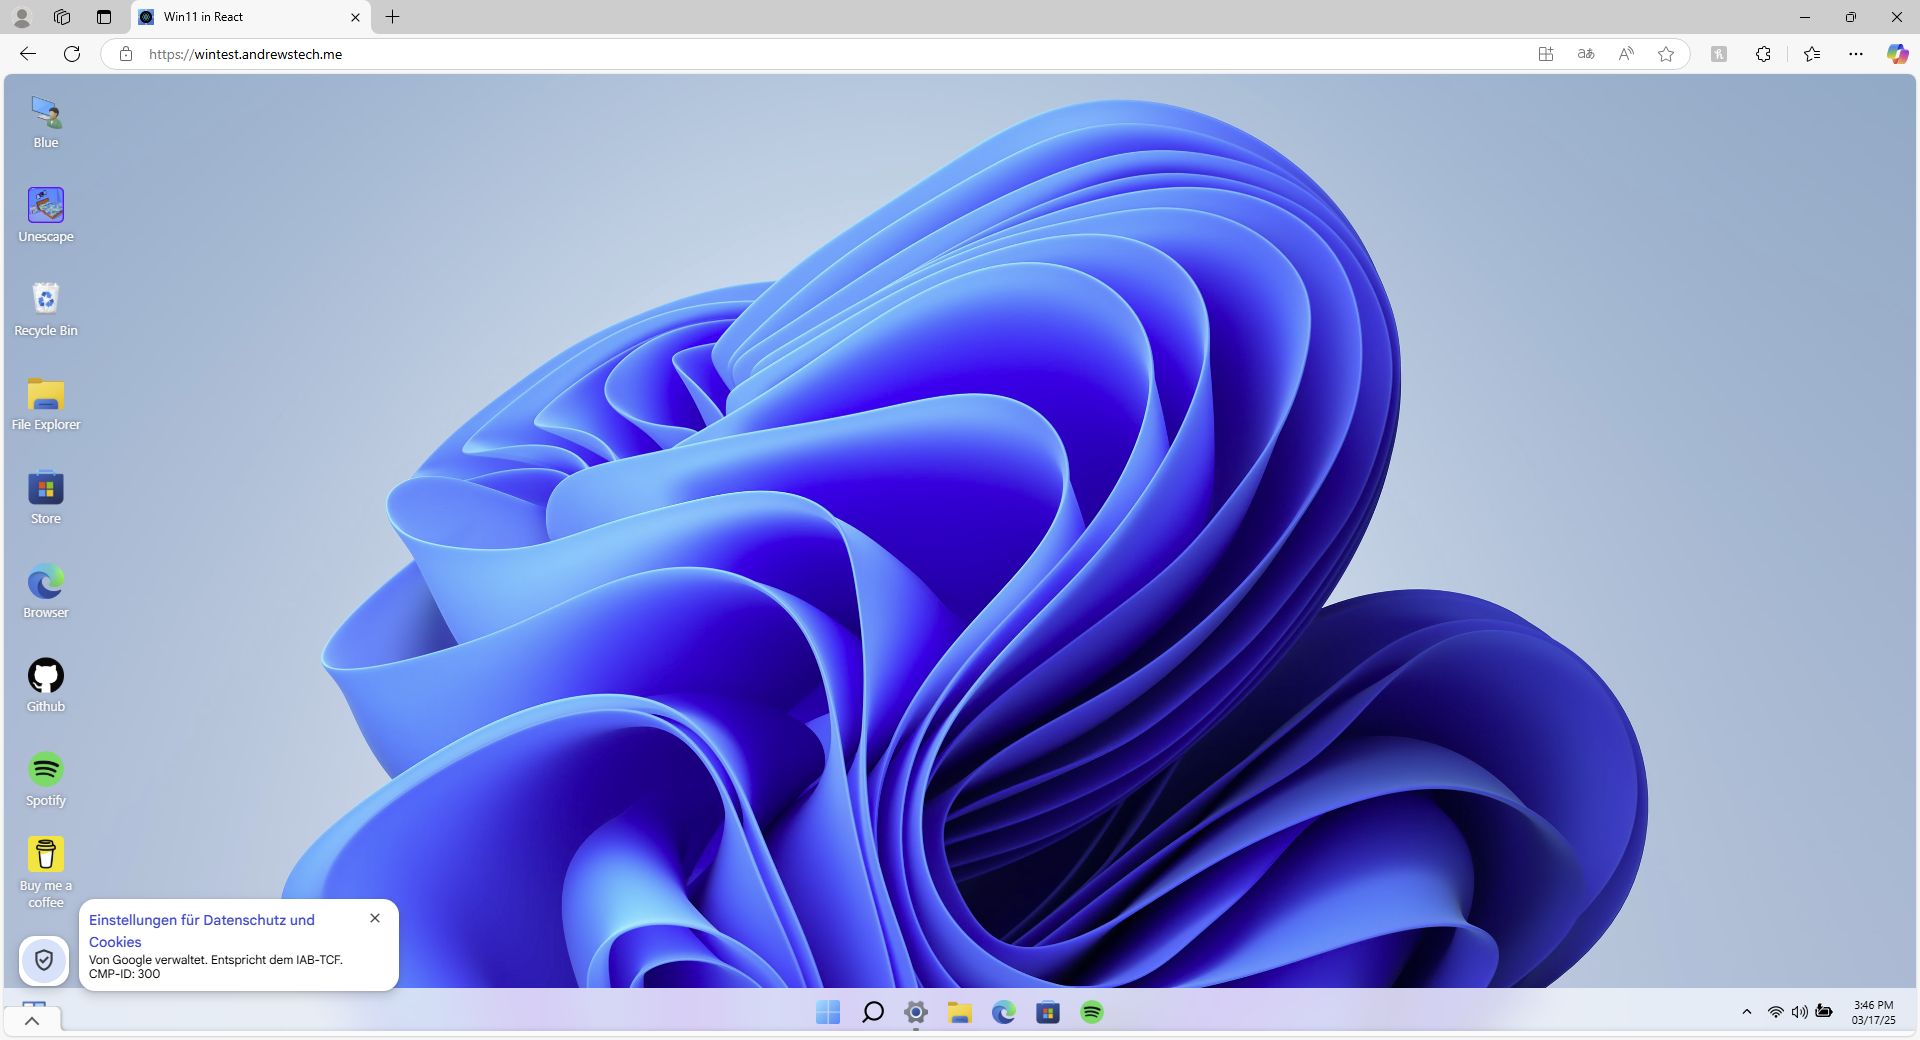The image size is (1920, 1040).
Task: Toggle the vertical tabs button
Action: pyautogui.click(x=104, y=17)
